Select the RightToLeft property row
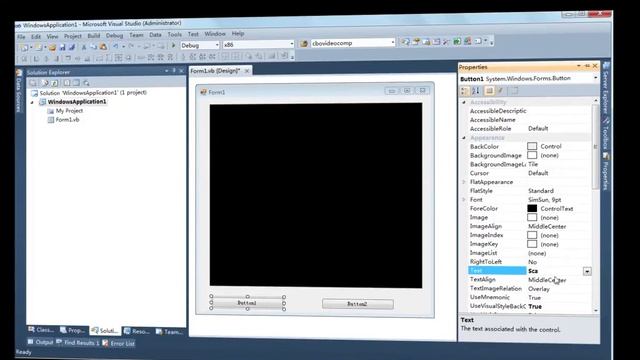Screen dimensions: 640x360 [529, 262]
